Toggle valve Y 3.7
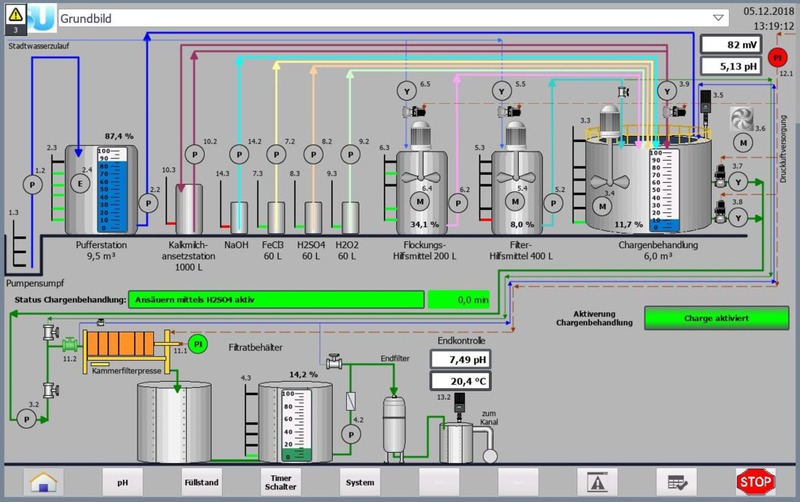 point(738,181)
